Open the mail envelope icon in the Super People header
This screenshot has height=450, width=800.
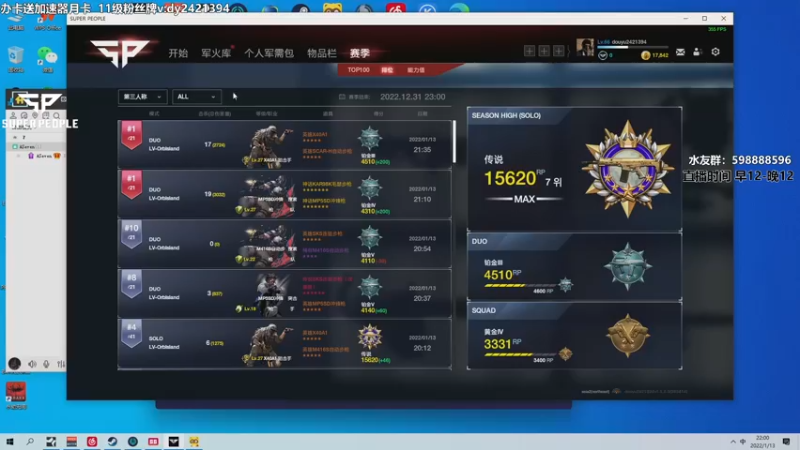click(680, 52)
